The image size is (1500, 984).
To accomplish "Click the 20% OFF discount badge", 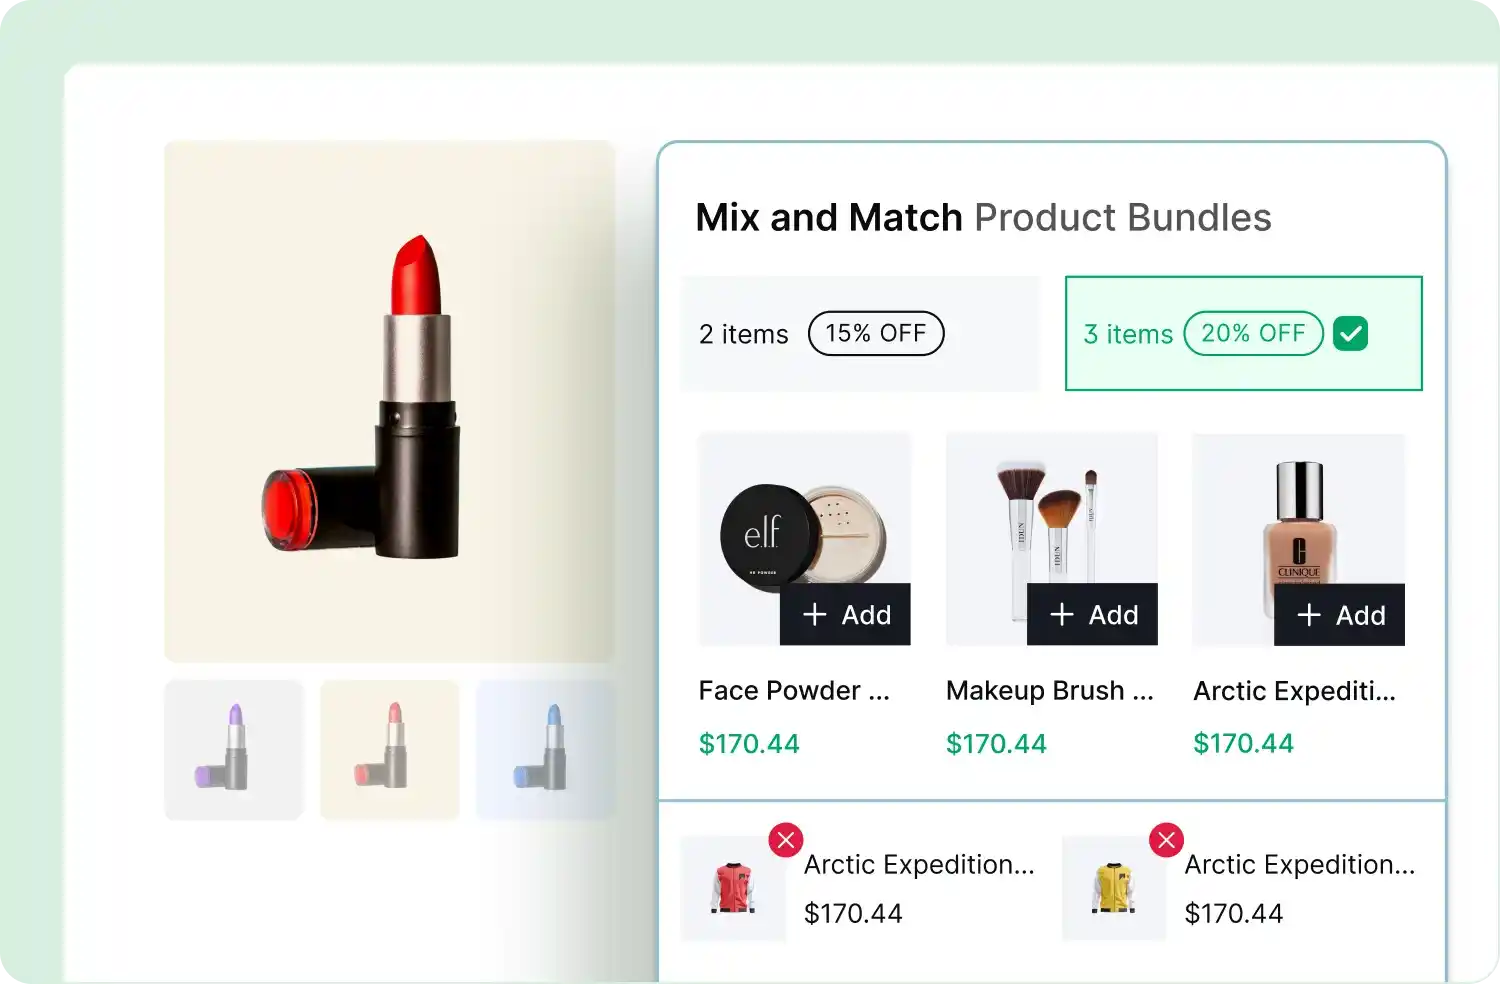I will coord(1253,333).
